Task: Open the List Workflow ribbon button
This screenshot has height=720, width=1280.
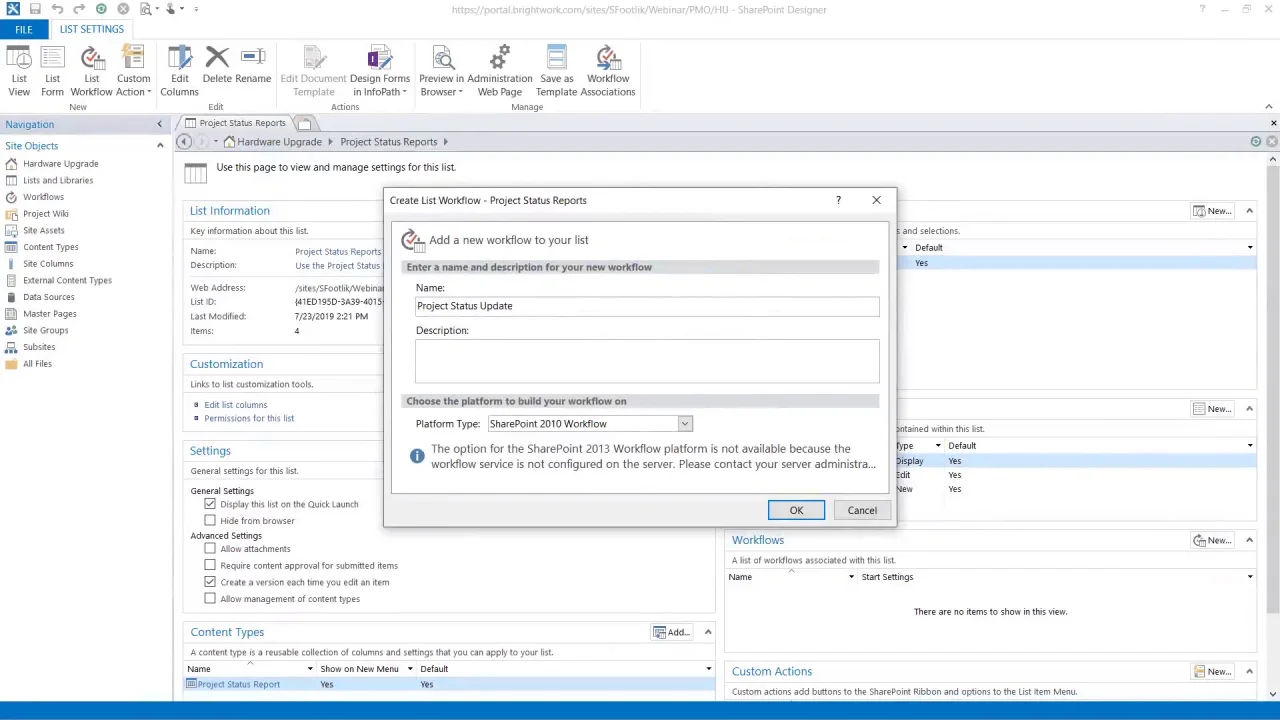Action: (91, 71)
